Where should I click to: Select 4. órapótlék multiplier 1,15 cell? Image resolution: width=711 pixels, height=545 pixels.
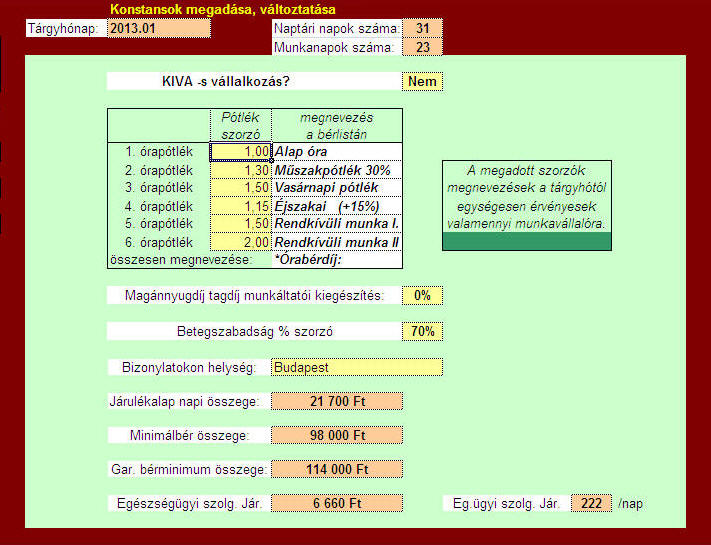click(x=240, y=206)
